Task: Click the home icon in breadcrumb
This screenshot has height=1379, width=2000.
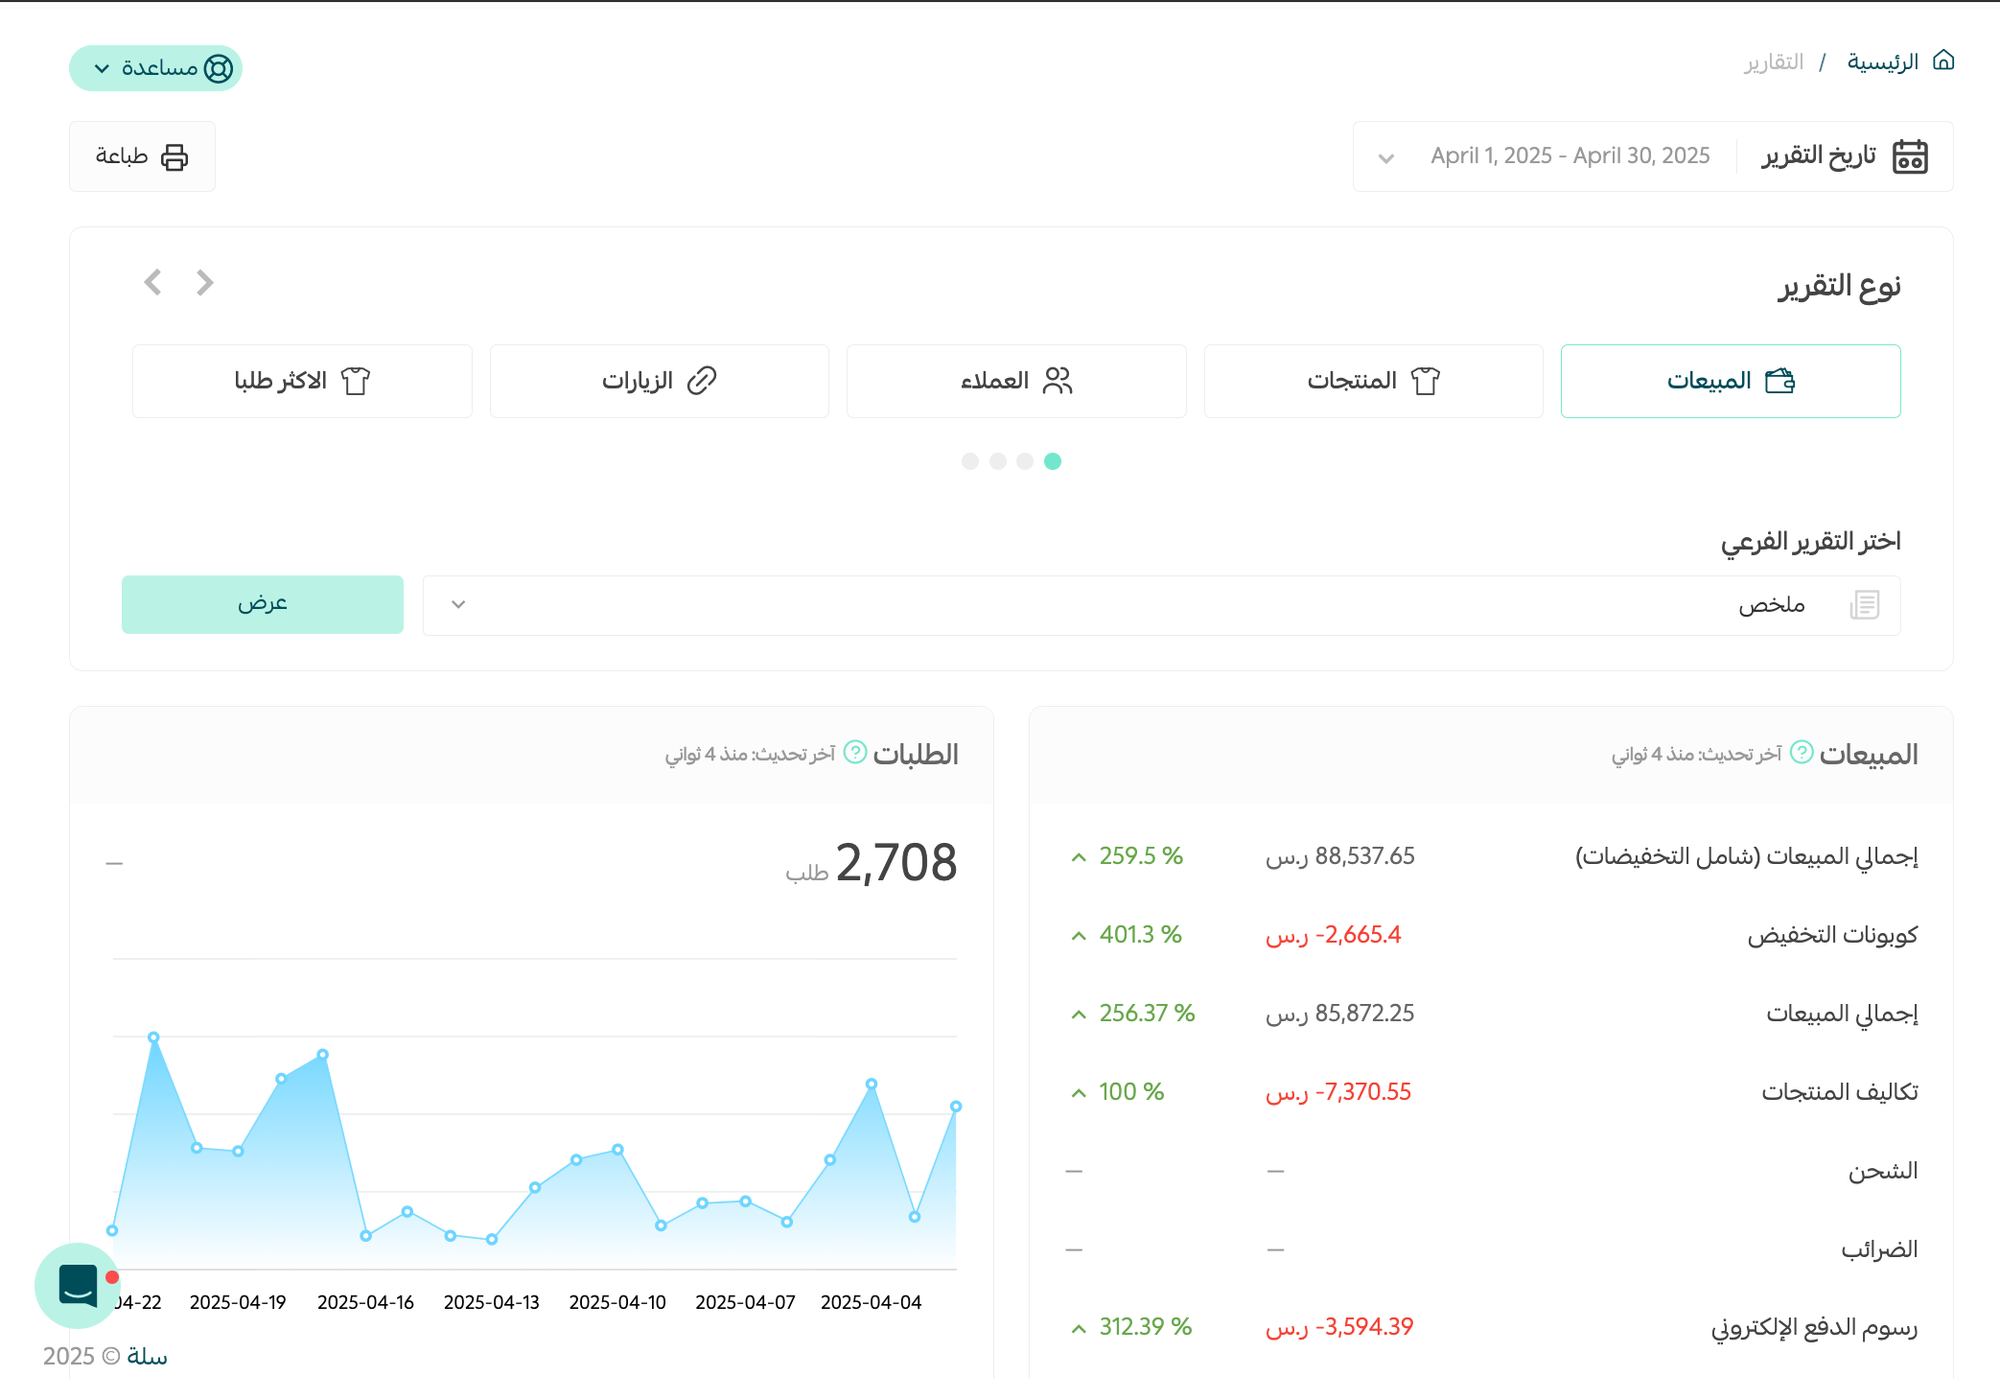Action: pos(1943,61)
